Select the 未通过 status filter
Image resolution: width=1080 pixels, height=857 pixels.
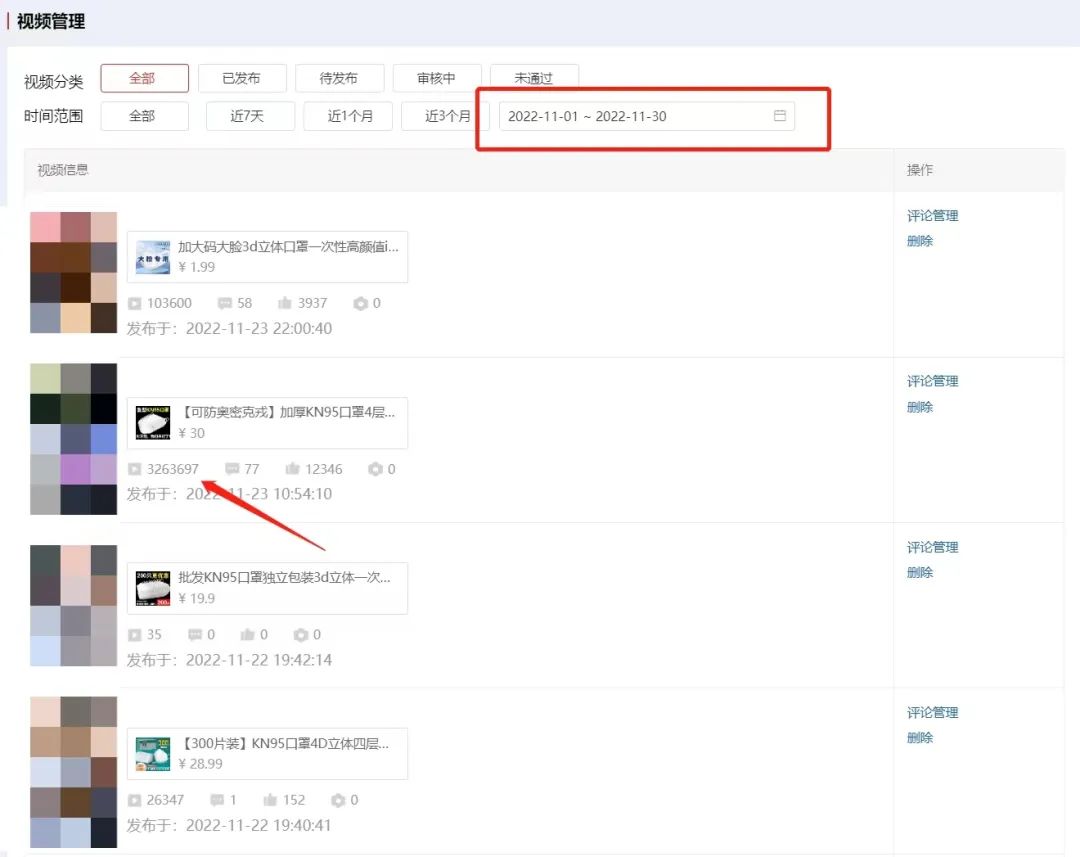click(x=535, y=78)
